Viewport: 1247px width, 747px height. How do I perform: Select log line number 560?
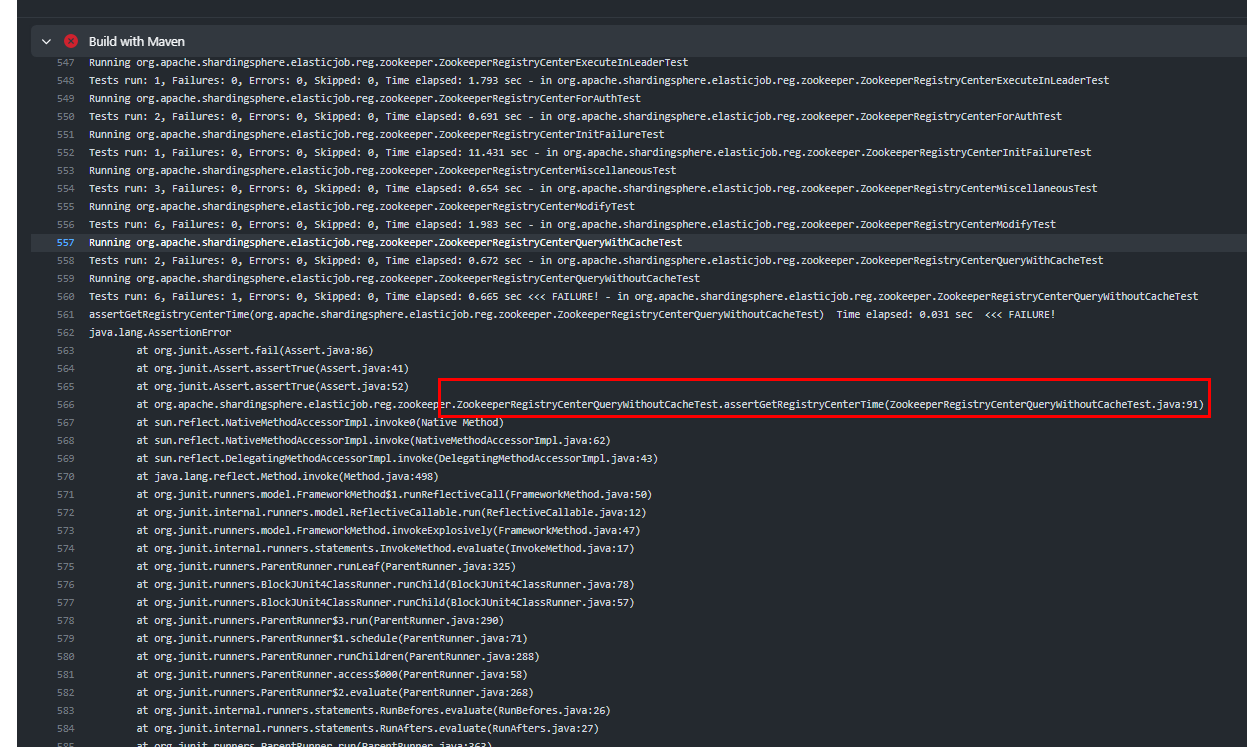click(x=65, y=296)
